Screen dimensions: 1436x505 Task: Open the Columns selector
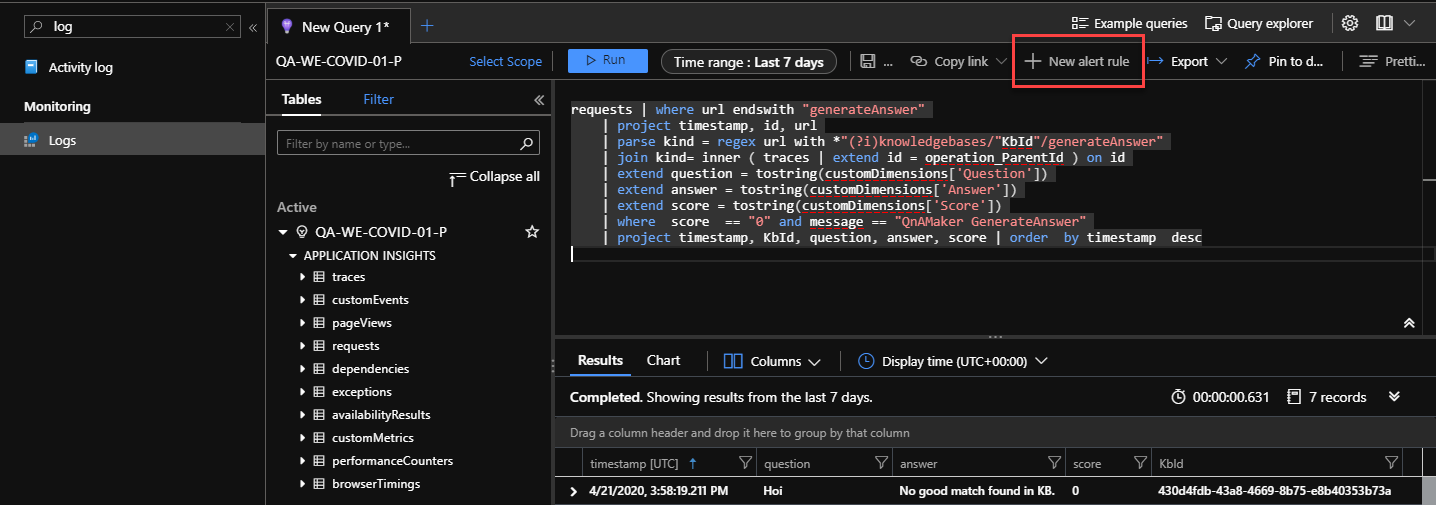771,361
